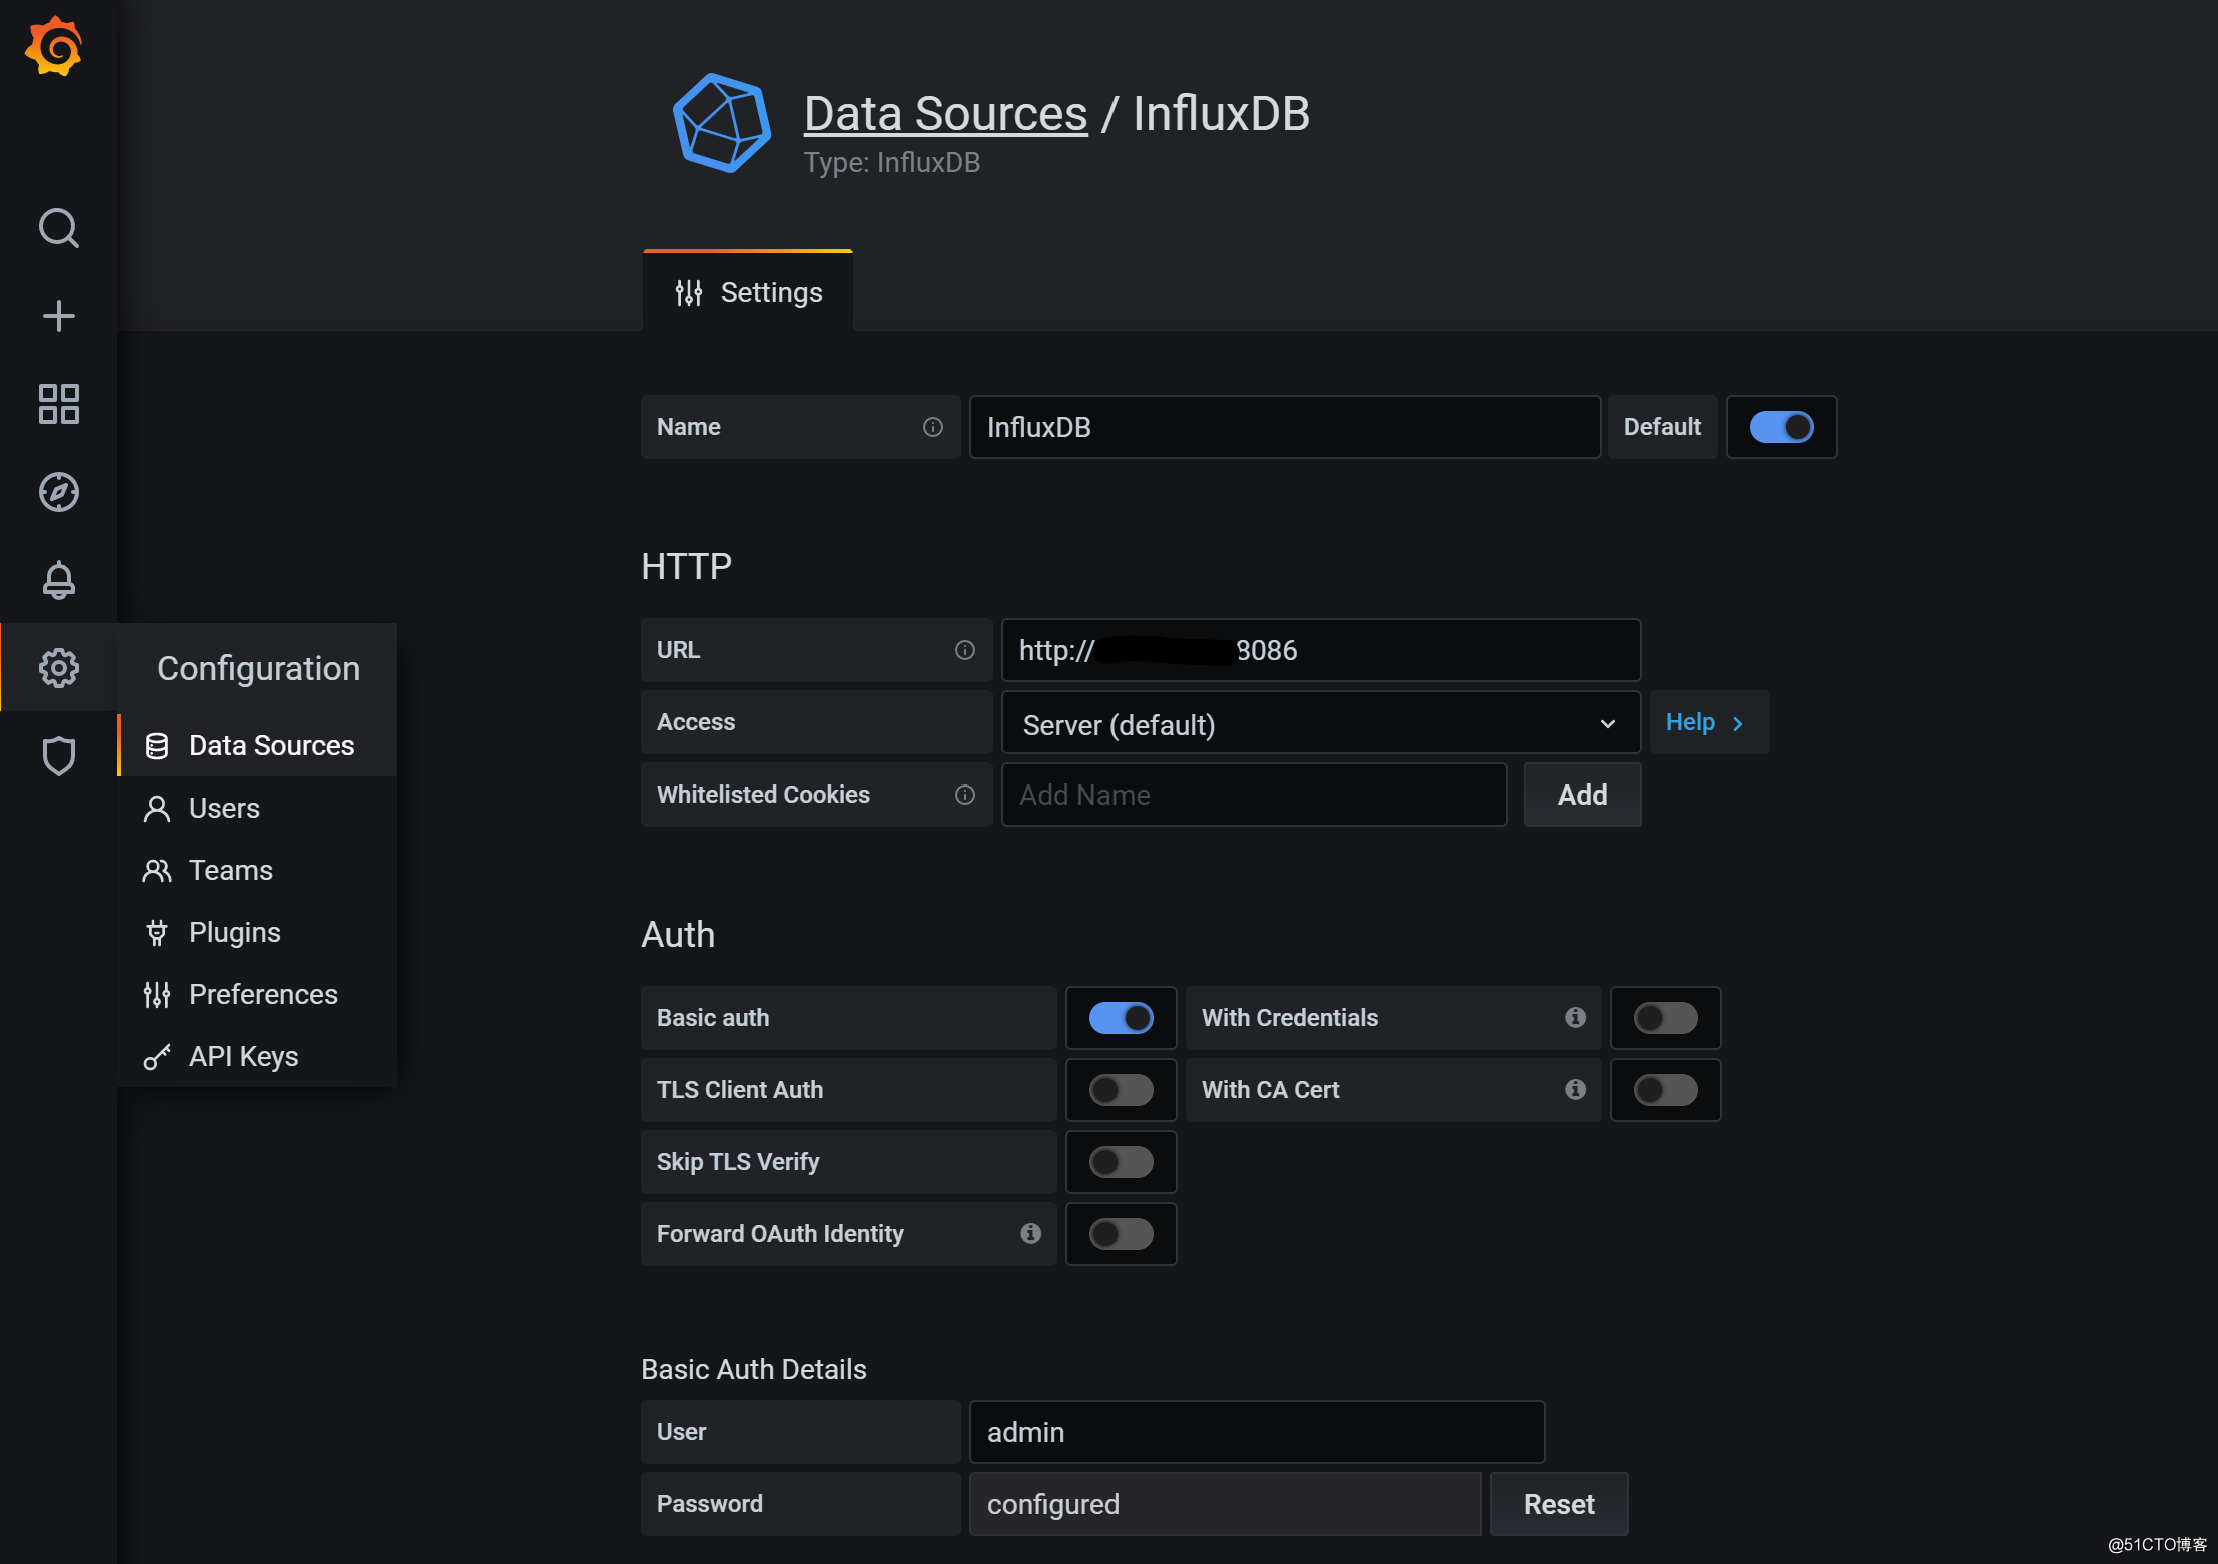Click the sliders icon on the Settings tab
The height and width of the screenshot is (1564, 2218).
pos(688,293)
